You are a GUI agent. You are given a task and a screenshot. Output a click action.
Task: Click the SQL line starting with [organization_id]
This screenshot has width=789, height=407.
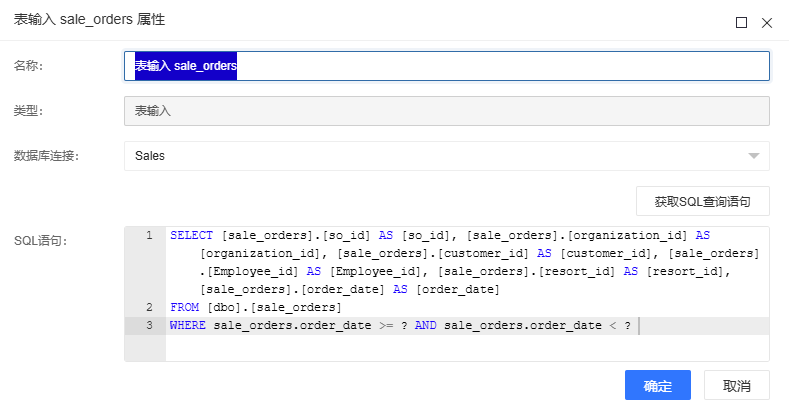click(480, 254)
